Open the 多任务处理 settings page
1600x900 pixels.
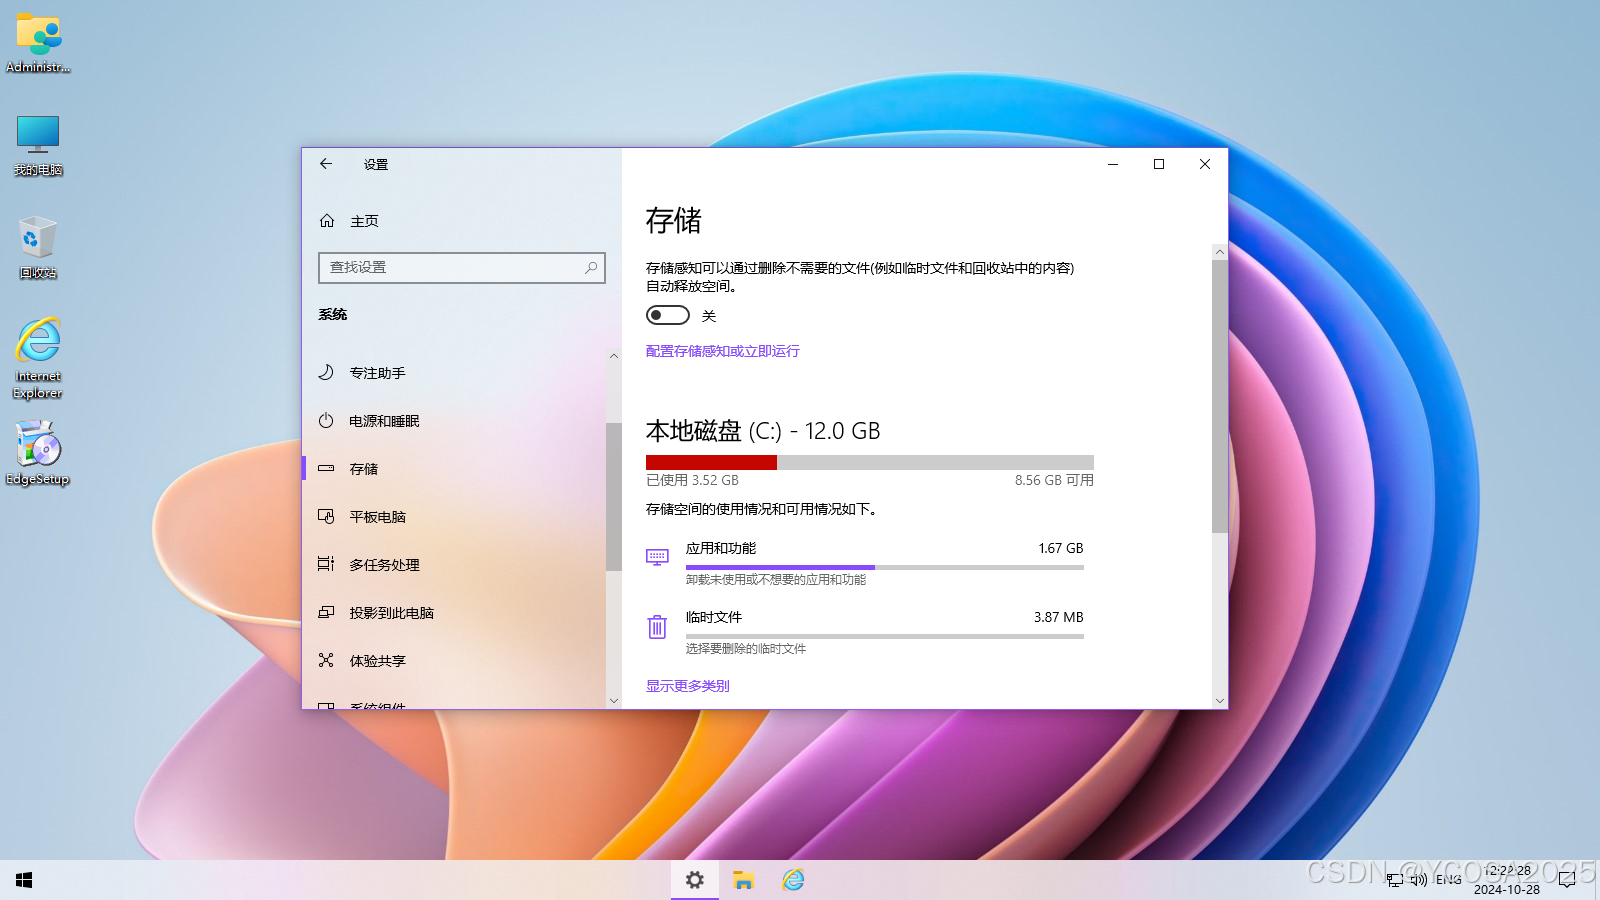[454, 565]
